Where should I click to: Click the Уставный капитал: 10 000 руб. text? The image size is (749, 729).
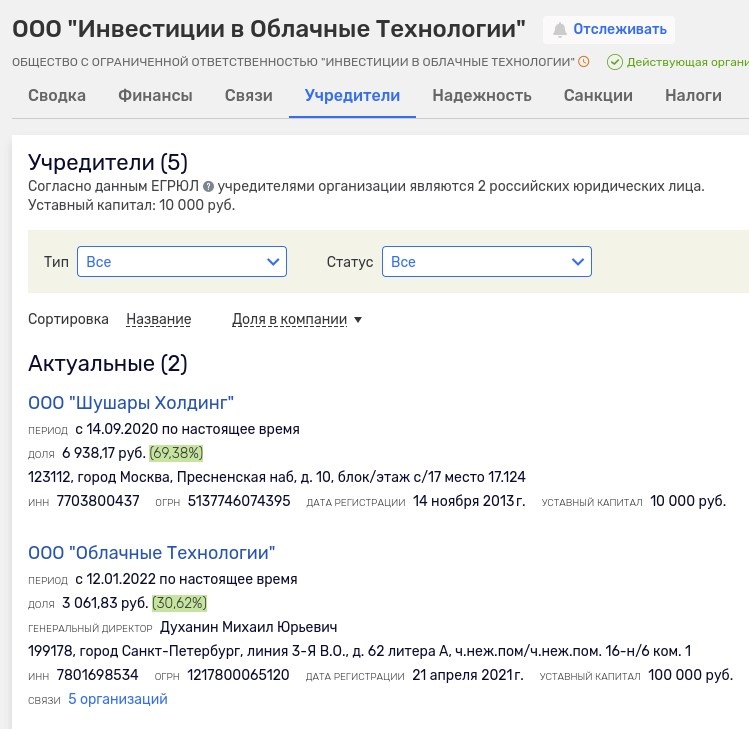pos(131,205)
